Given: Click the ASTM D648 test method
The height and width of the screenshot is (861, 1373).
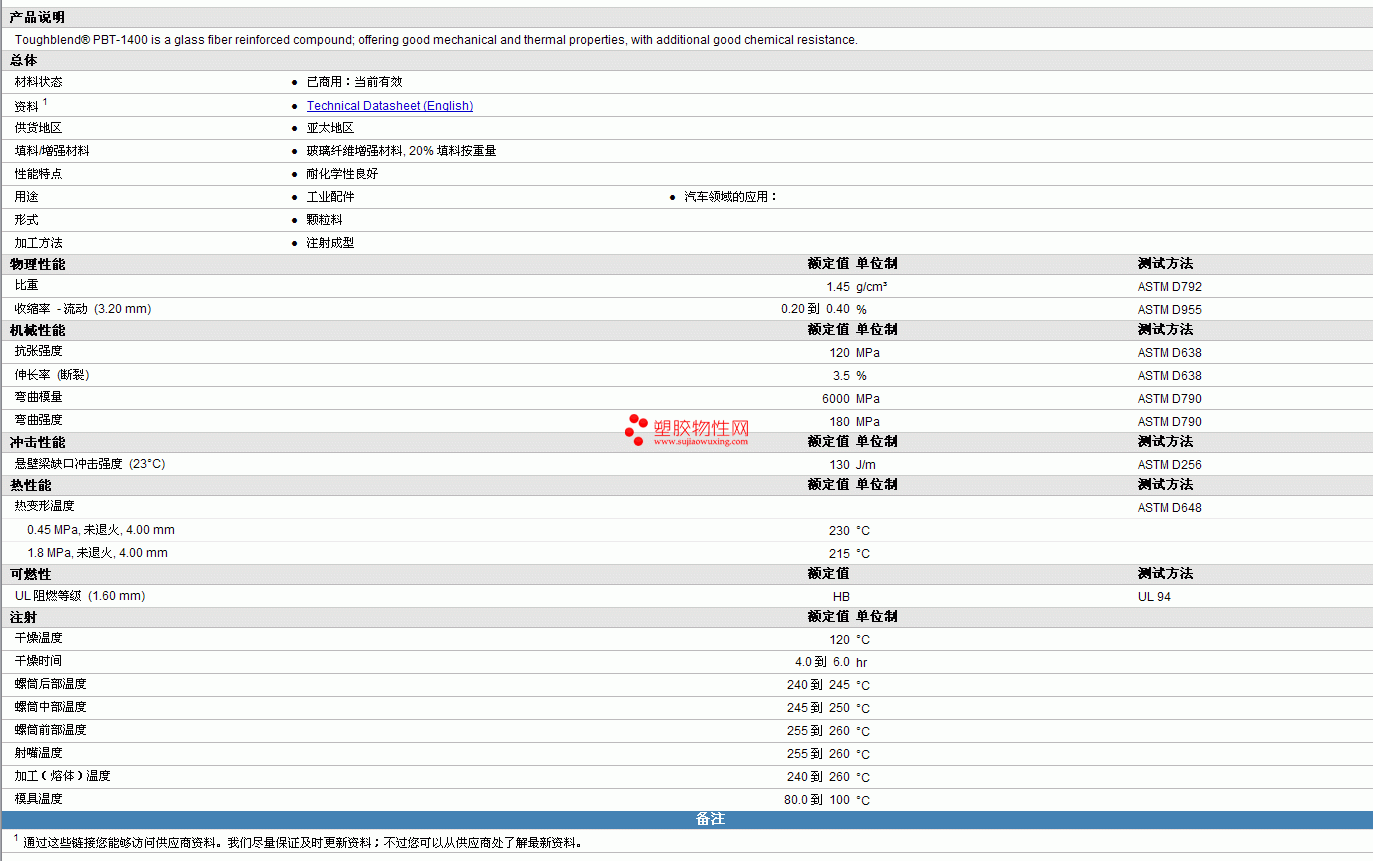Looking at the screenshot, I should (x=1170, y=508).
